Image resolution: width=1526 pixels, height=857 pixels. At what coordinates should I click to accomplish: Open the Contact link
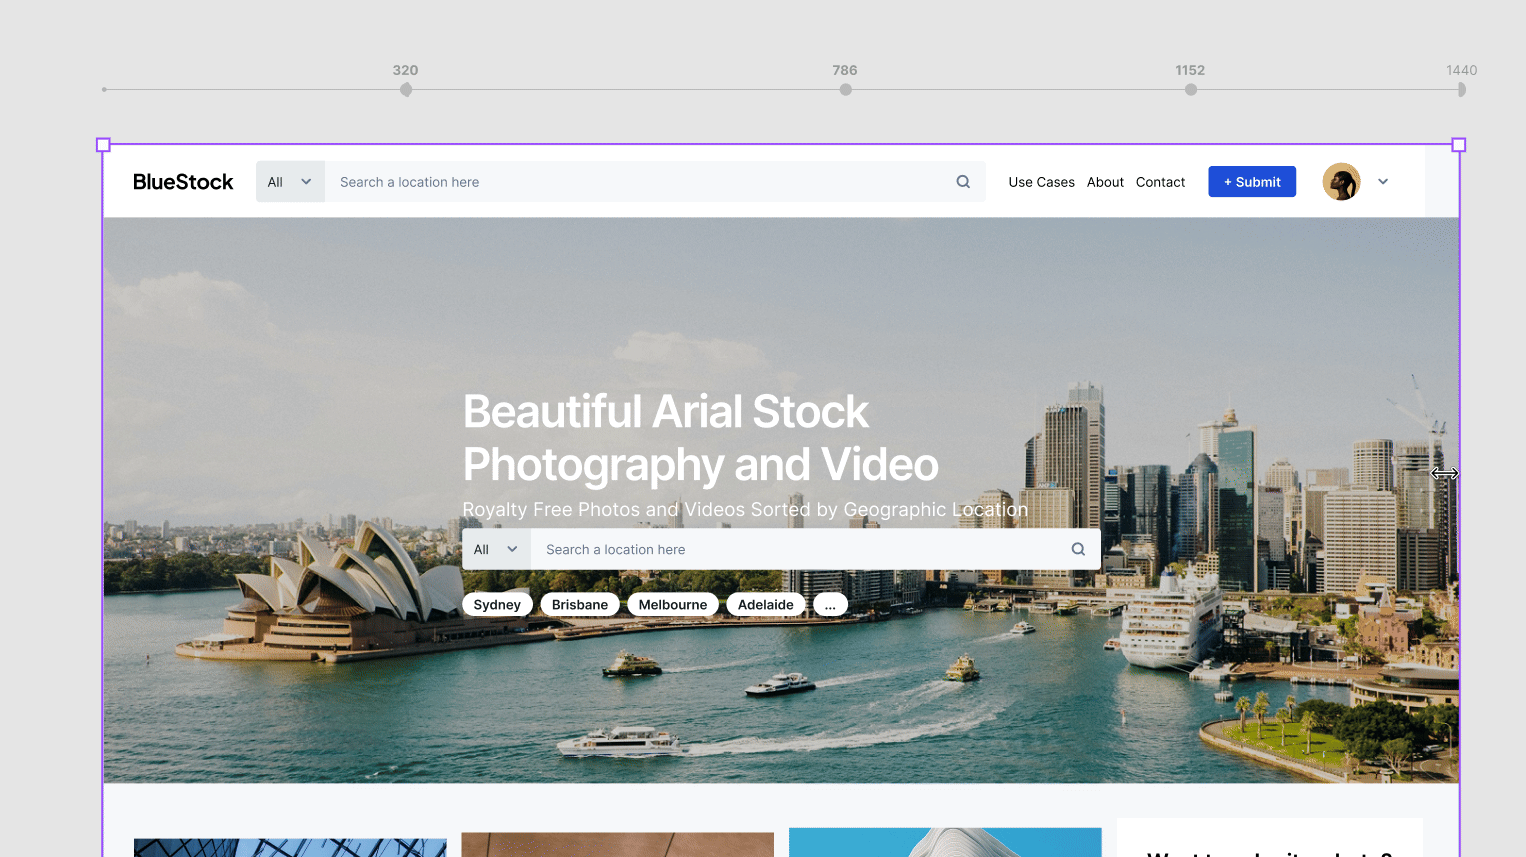point(1160,182)
